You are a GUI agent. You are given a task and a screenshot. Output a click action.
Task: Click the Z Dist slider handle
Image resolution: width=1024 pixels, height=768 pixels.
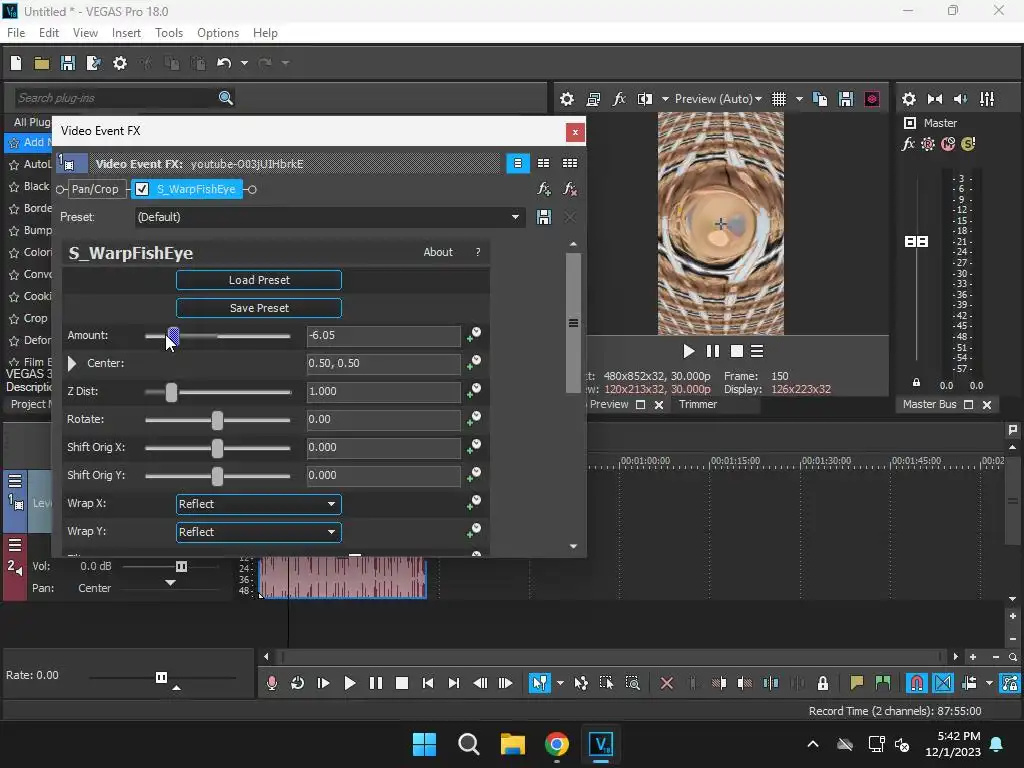(171, 392)
